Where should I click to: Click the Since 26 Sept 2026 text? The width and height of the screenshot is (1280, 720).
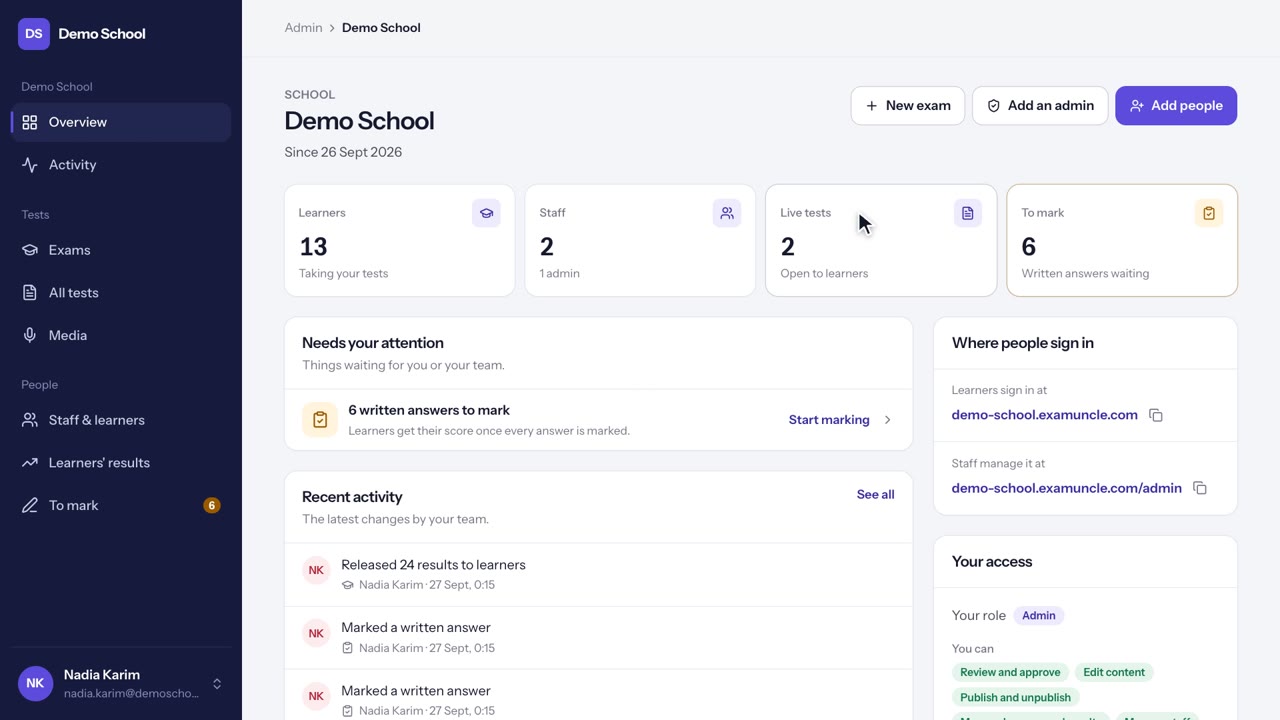(343, 152)
